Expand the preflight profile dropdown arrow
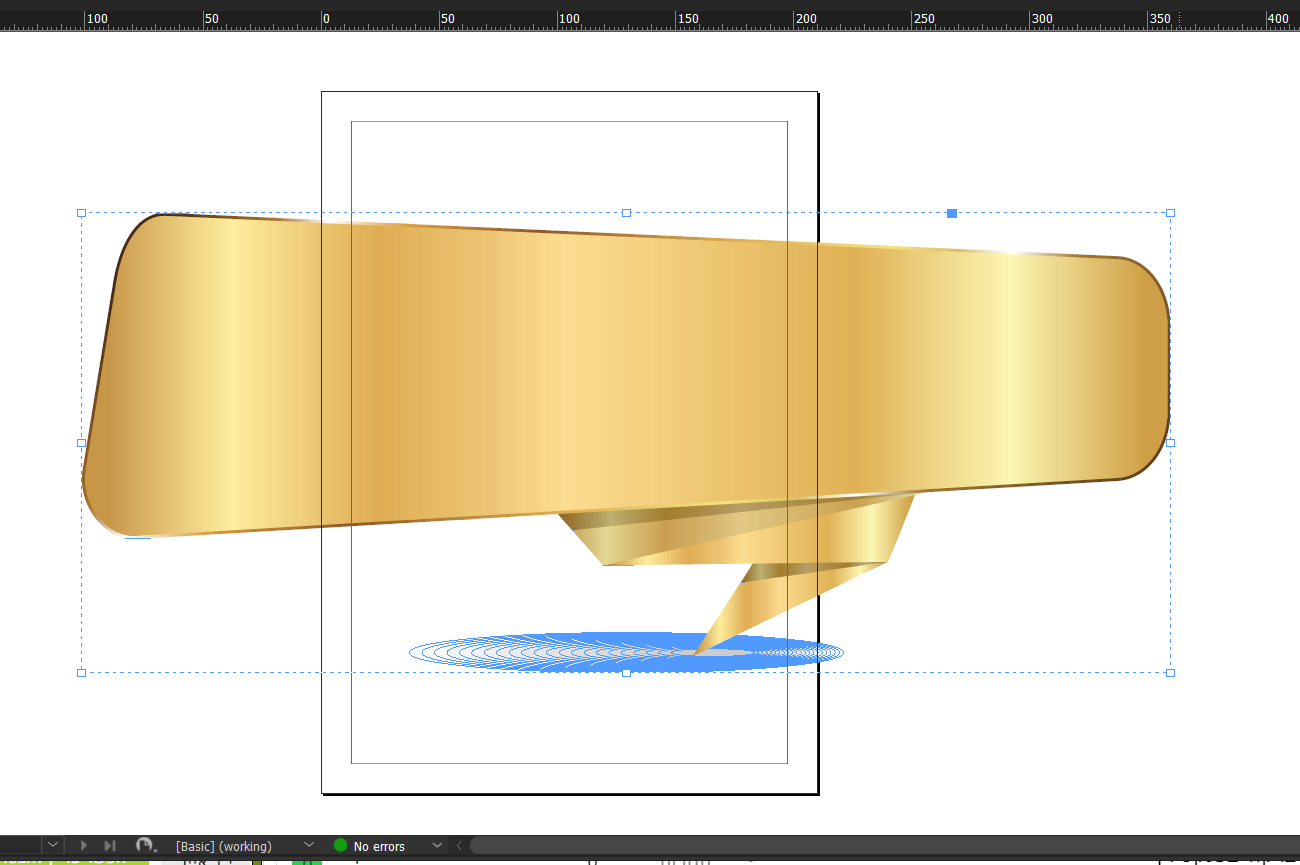Image resolution: width=1300 pixels, height=865 pixels. [x=309, y=846]
